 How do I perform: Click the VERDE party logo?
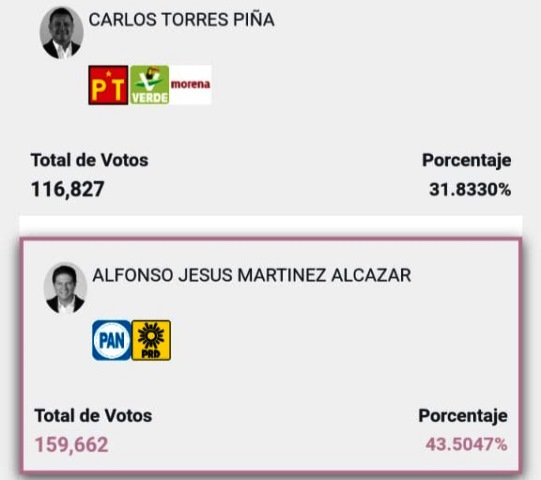point(150,85)
